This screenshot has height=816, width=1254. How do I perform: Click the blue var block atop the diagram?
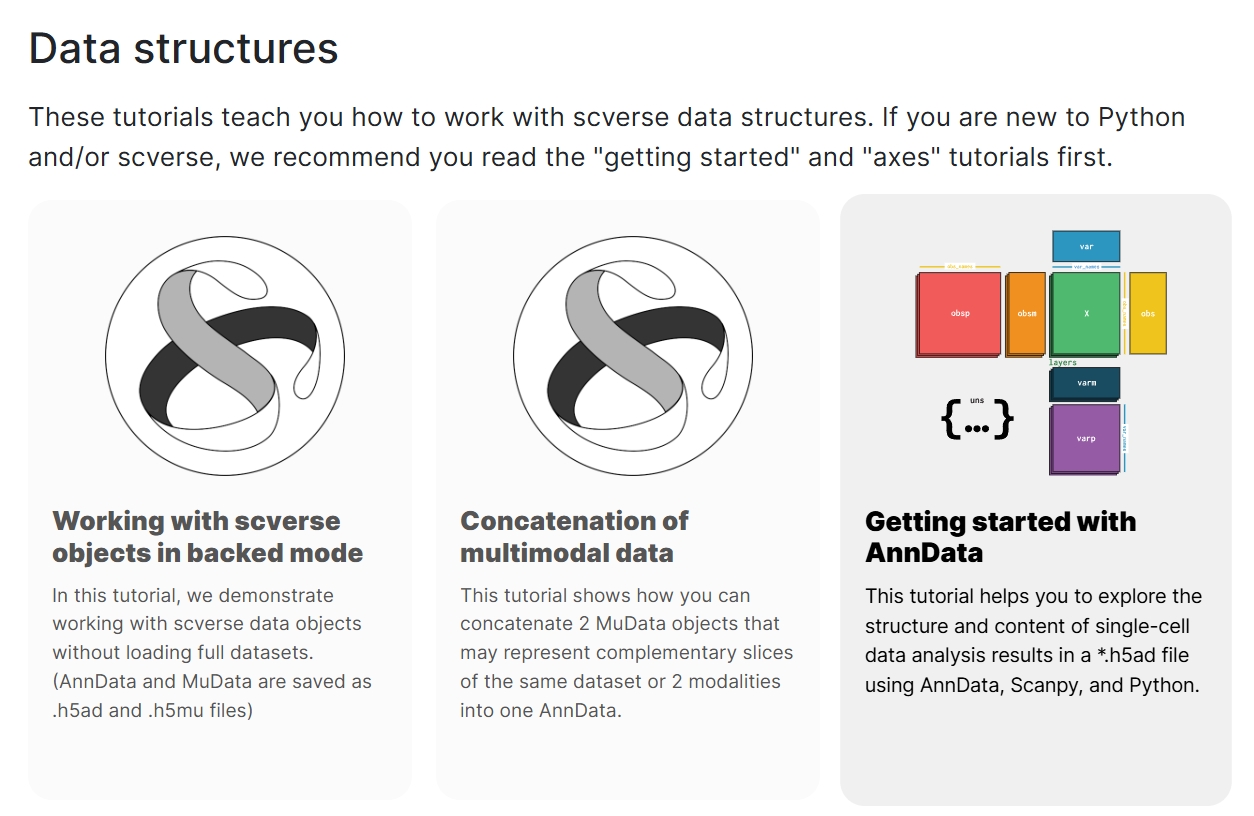point(1085,246)
